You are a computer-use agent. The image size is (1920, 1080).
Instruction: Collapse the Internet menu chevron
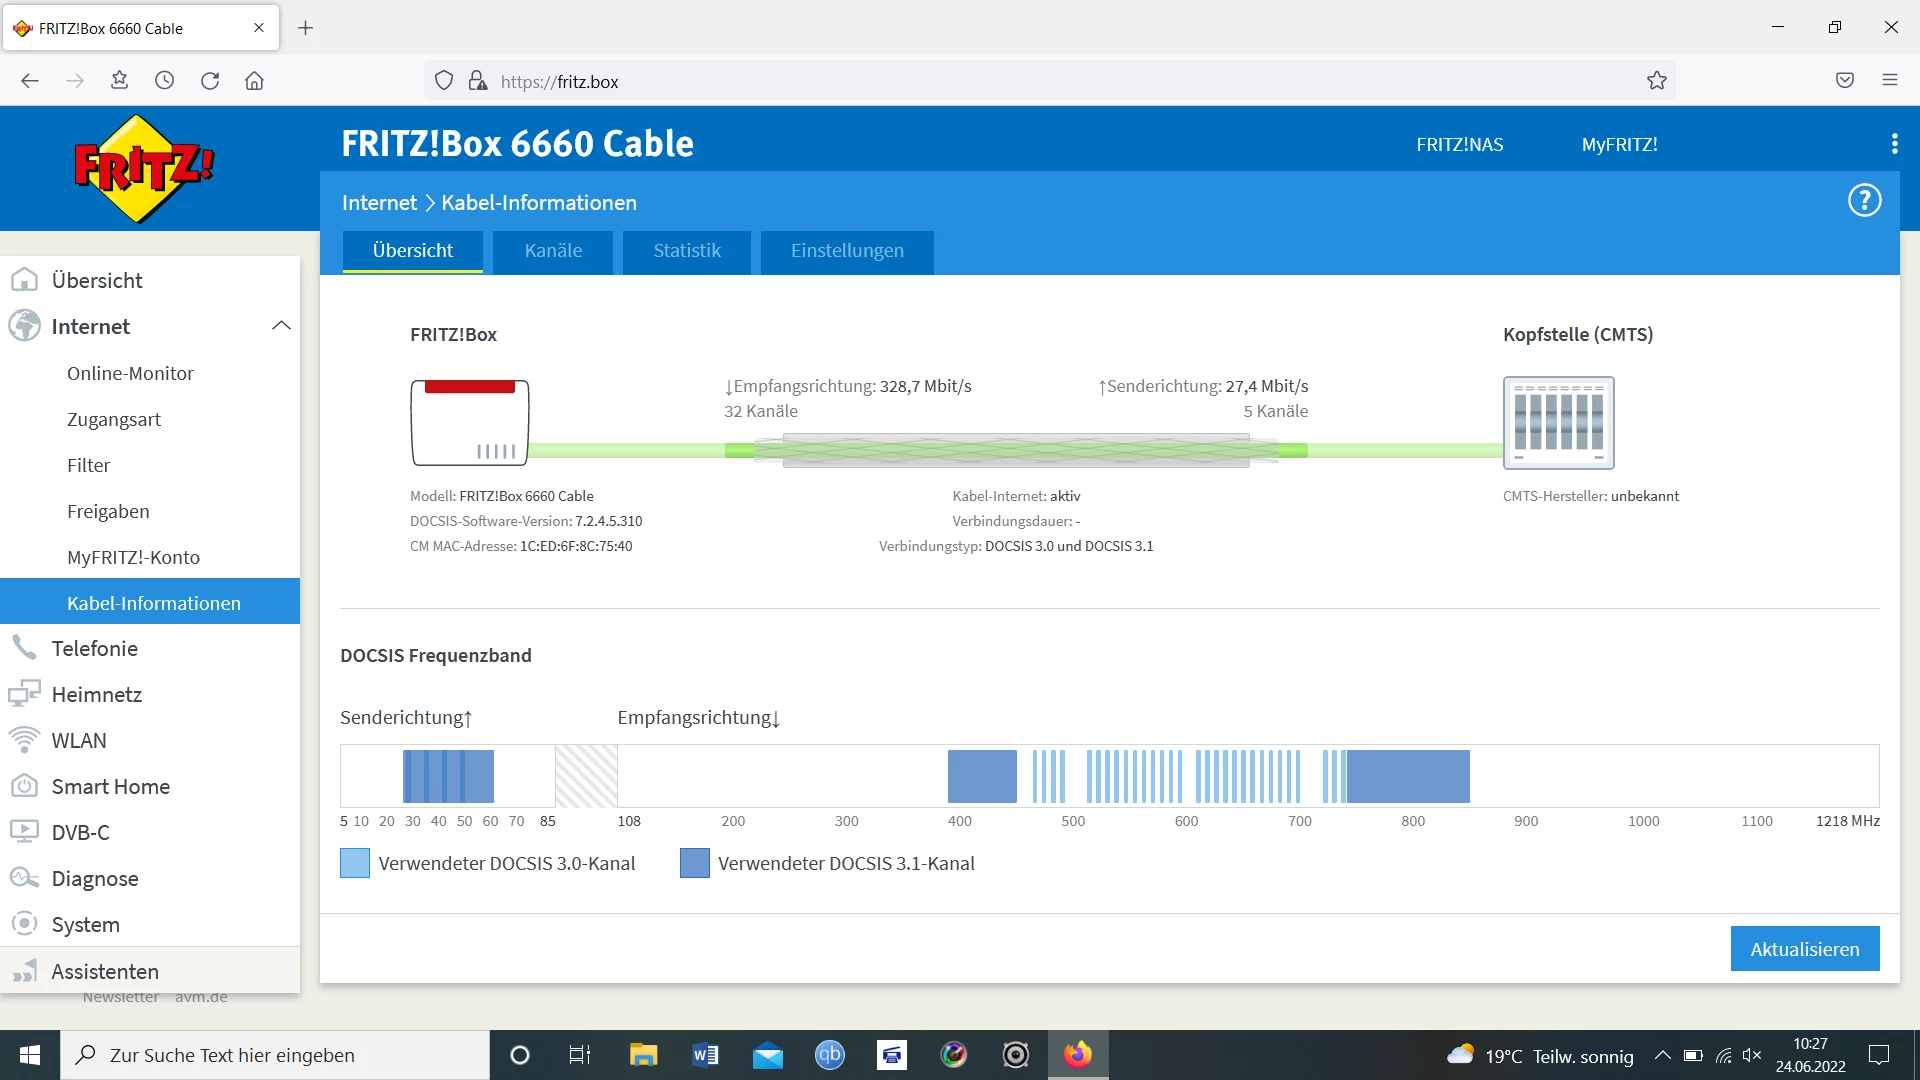coord(281,326)
